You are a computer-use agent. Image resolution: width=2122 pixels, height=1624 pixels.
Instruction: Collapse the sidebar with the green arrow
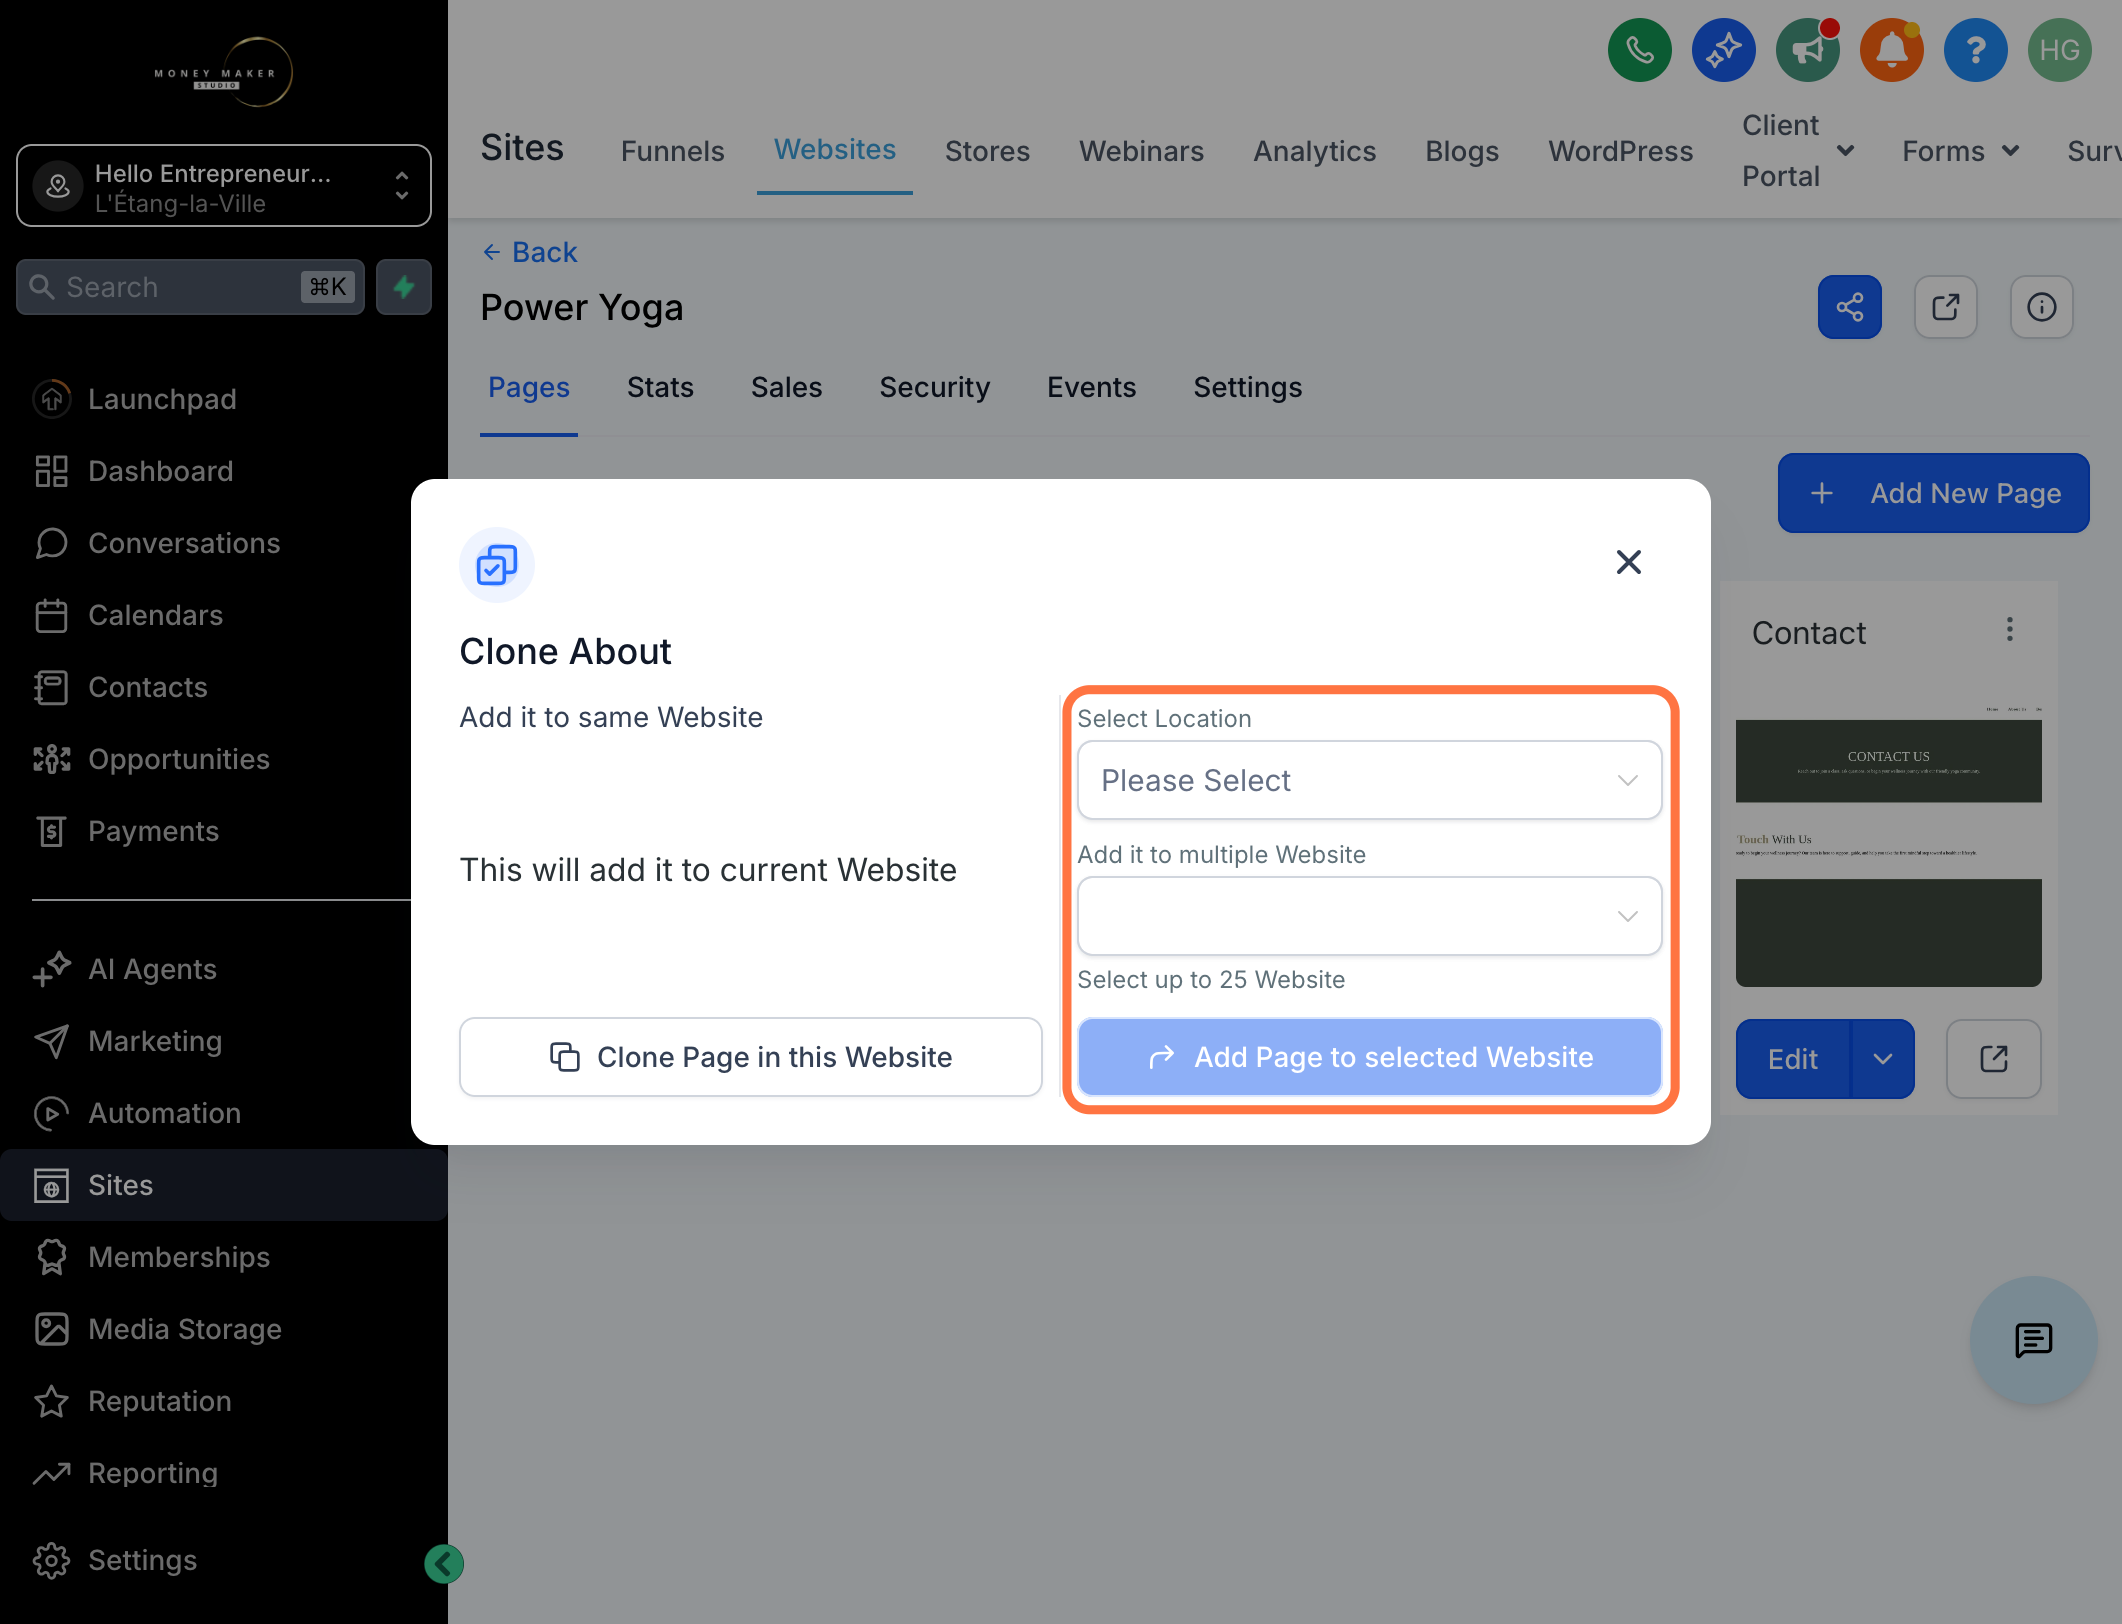click(x=444, y=1563)
